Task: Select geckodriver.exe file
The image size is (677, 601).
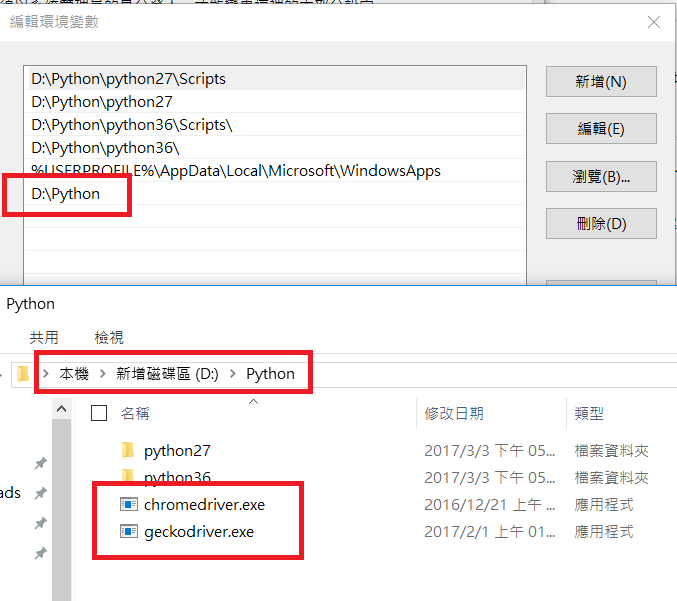Action: 199,531
